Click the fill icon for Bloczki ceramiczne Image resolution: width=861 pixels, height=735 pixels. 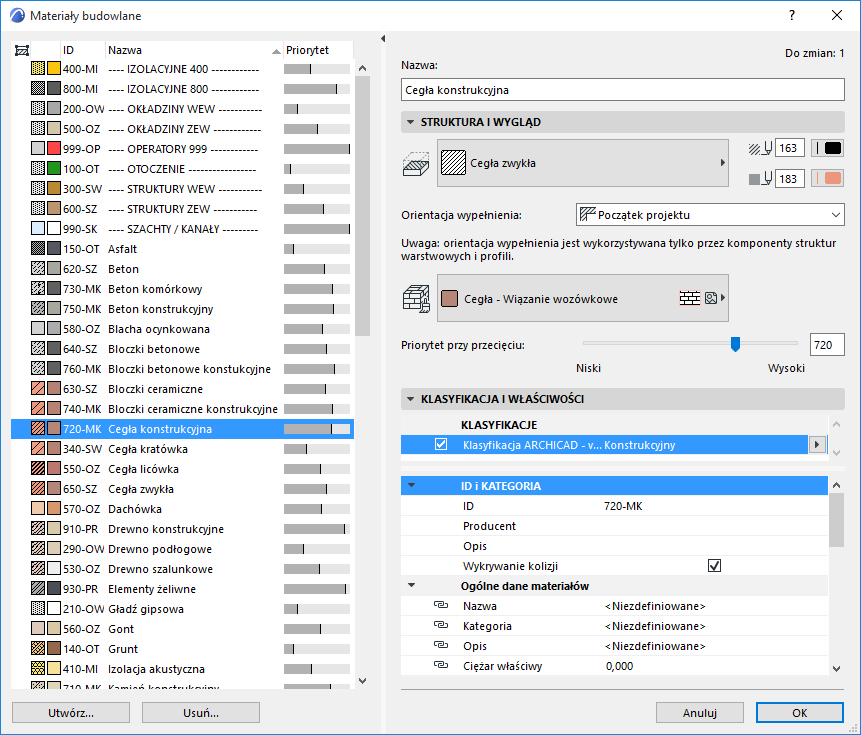click(x=38, y=389)
